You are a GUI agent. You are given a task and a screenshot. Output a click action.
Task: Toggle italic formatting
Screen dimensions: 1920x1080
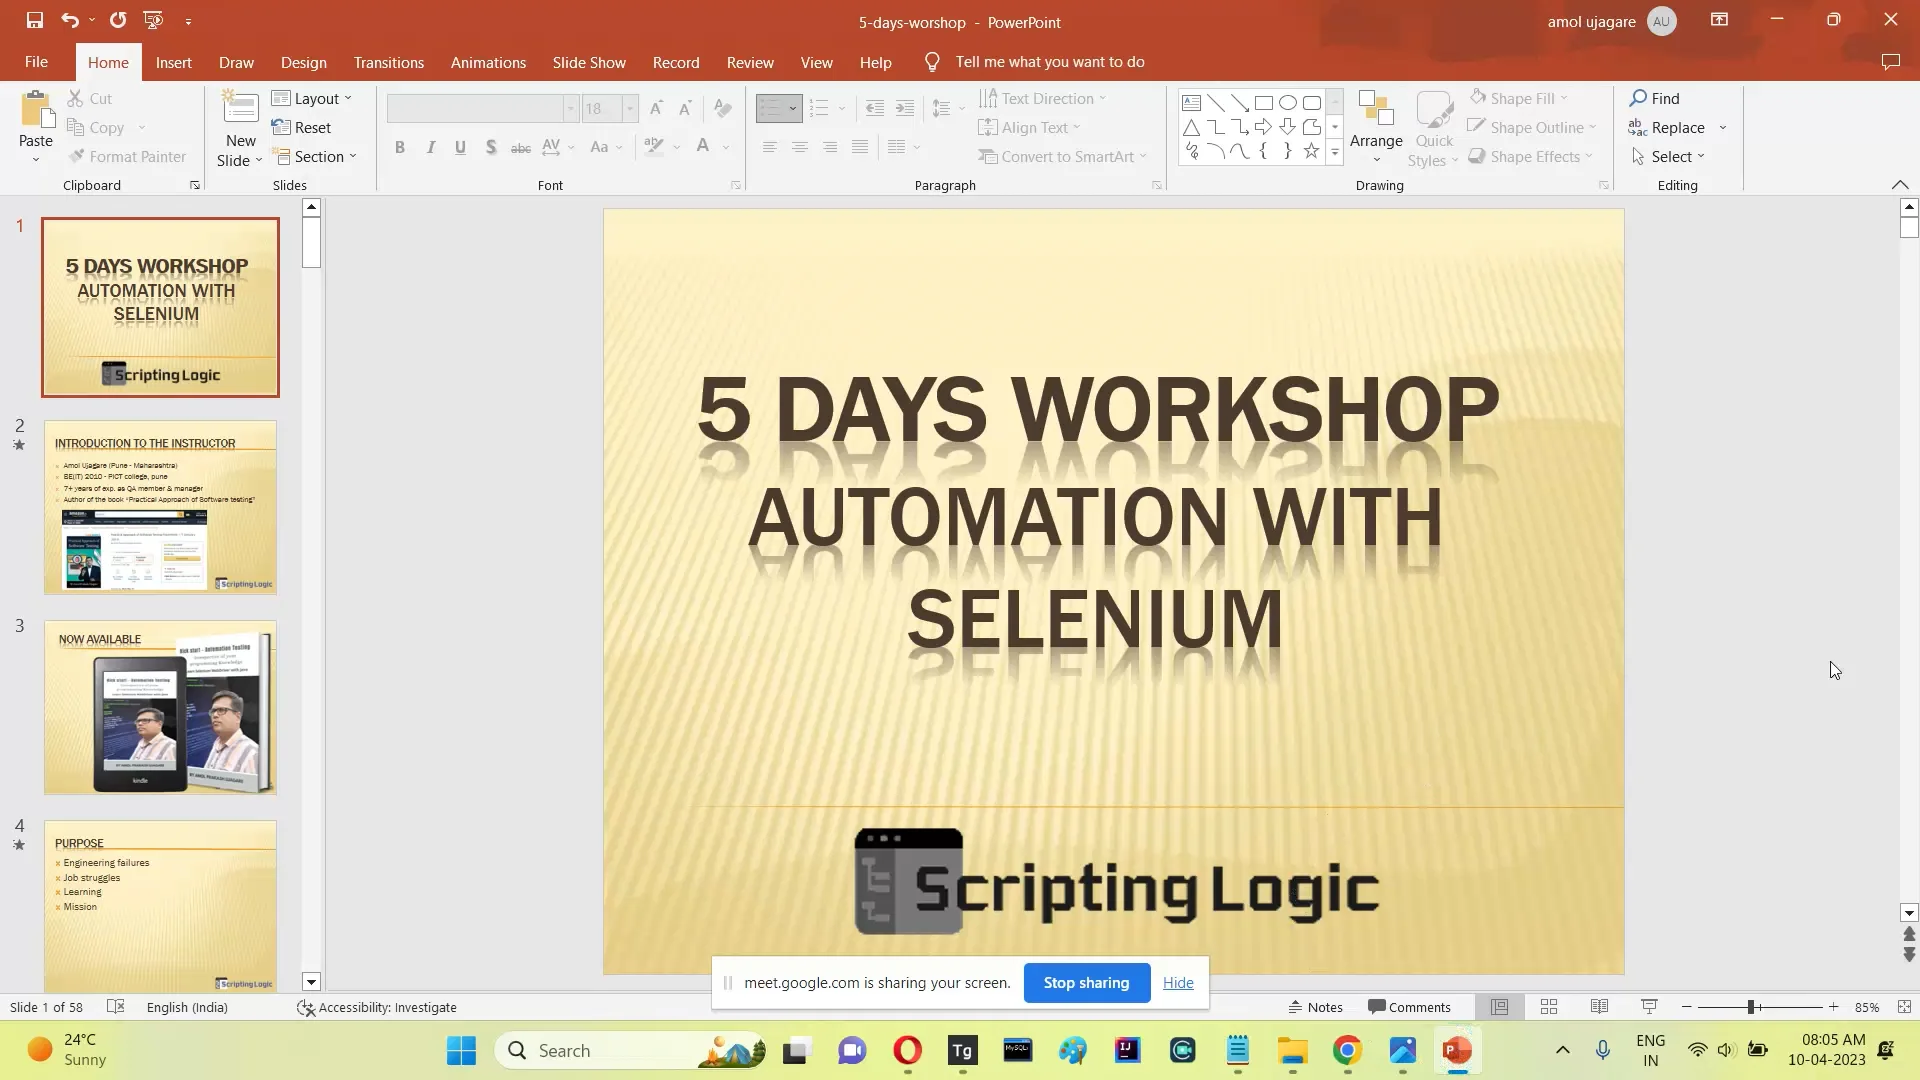pyautogui.click(x=430, y=147)
